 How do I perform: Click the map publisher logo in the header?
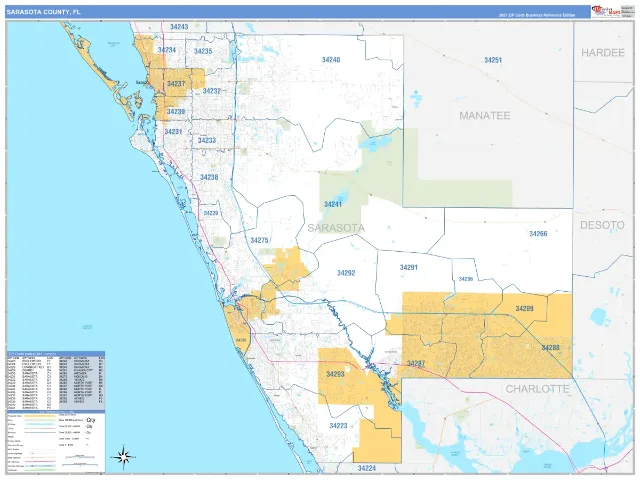coord(606,11)
